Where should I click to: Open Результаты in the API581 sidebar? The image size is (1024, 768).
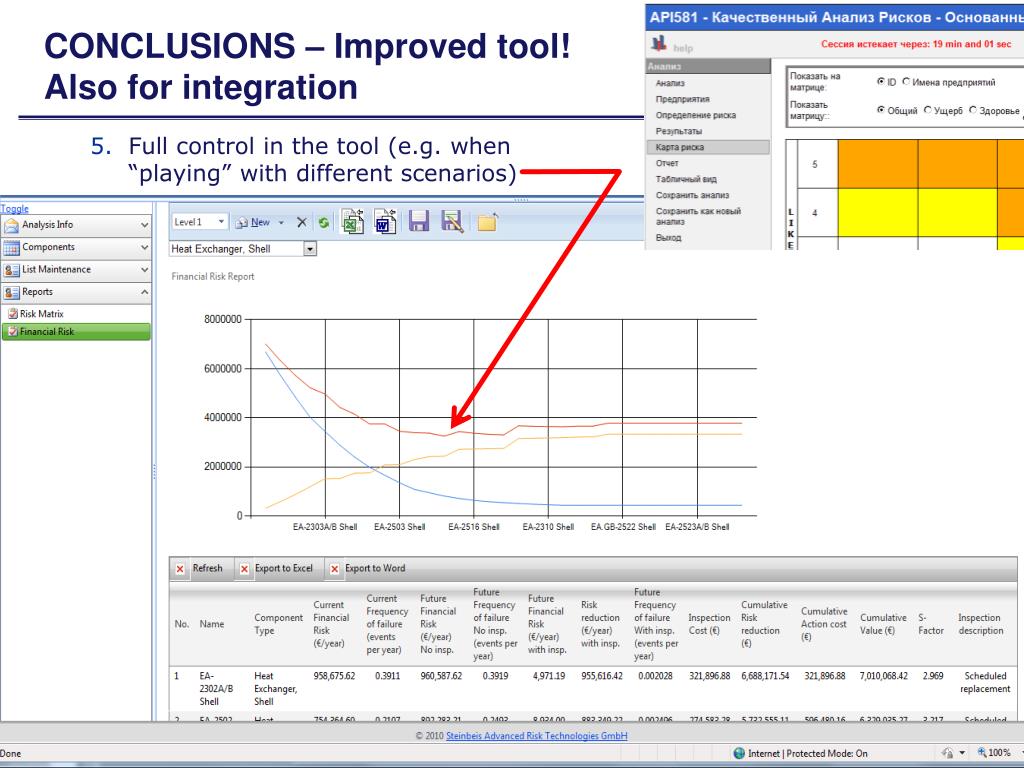pos(679,131)
